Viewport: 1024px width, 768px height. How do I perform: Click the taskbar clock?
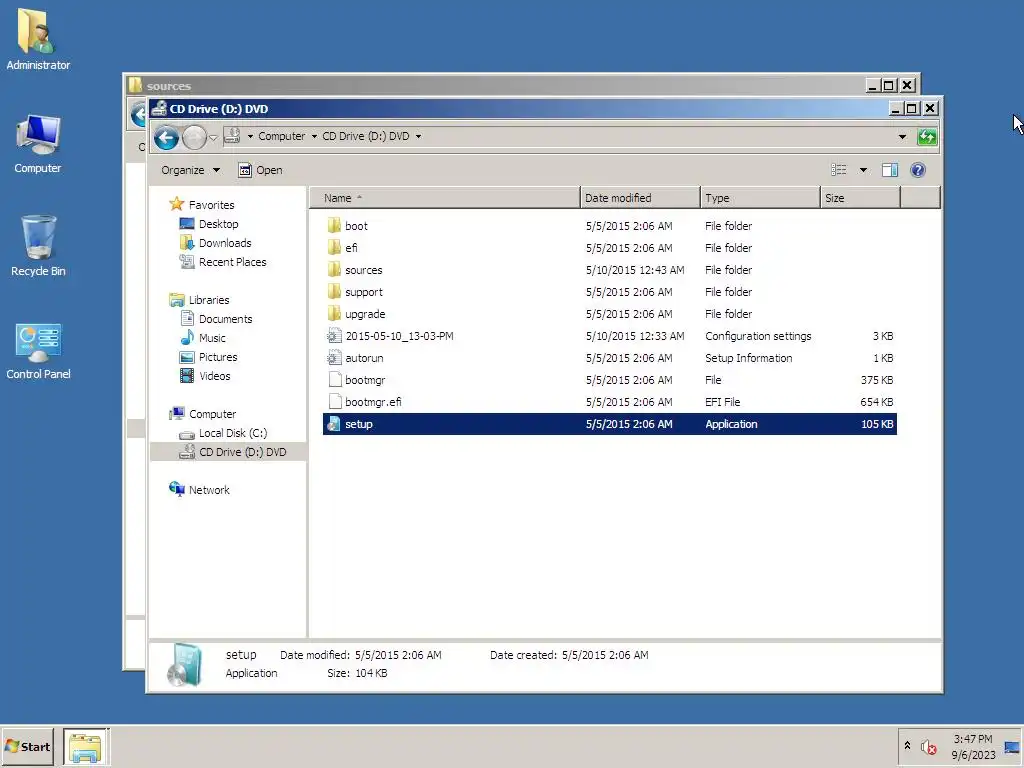(973, 747)
